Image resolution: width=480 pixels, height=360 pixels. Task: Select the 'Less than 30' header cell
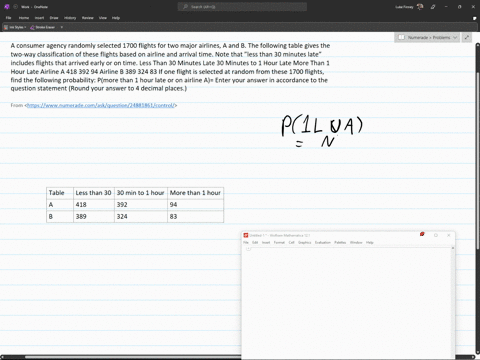click(x=94, y=193)
